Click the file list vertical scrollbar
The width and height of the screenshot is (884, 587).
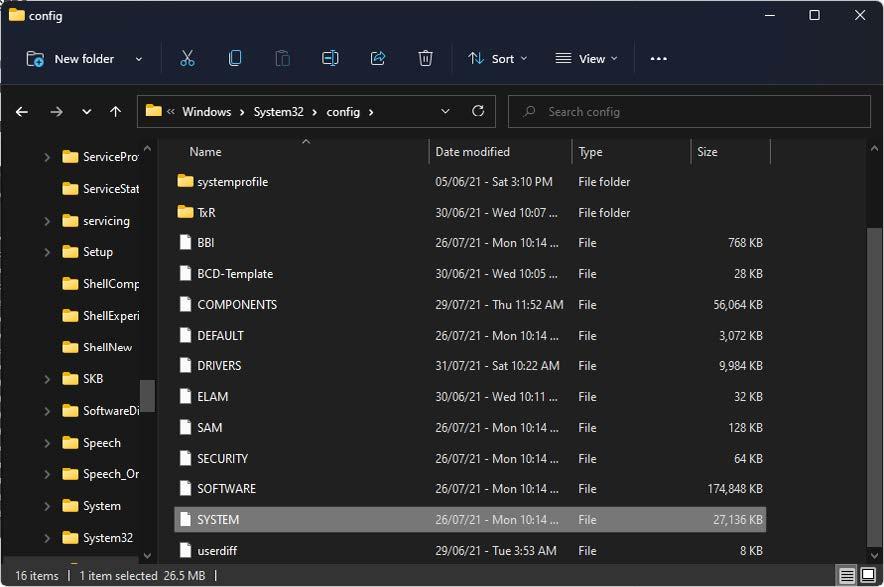[x=874, y=386]
